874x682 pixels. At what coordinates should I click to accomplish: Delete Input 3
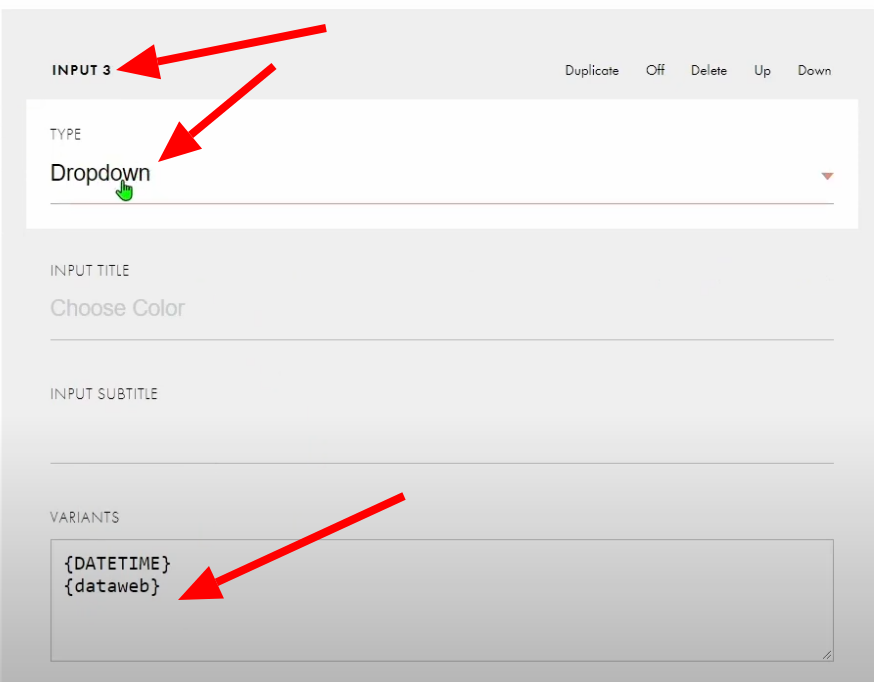click(708, 71)
